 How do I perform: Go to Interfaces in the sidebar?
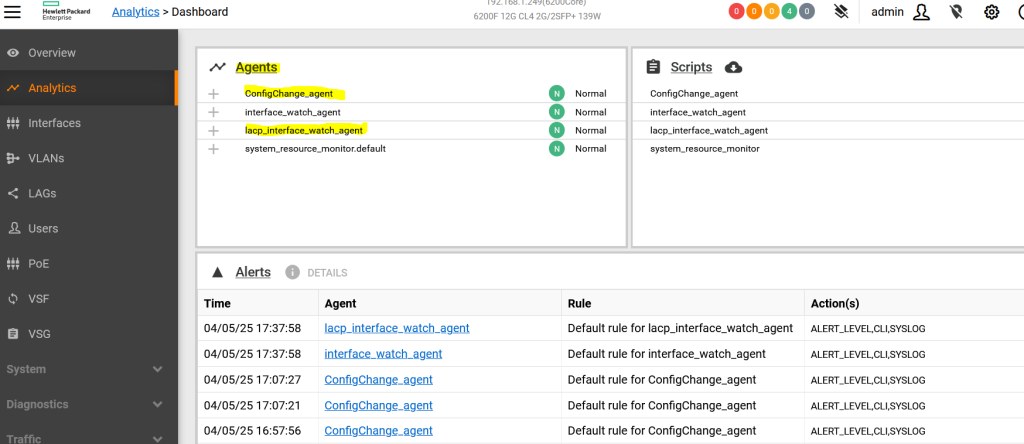pyautogui.click(x=54, y=123)
